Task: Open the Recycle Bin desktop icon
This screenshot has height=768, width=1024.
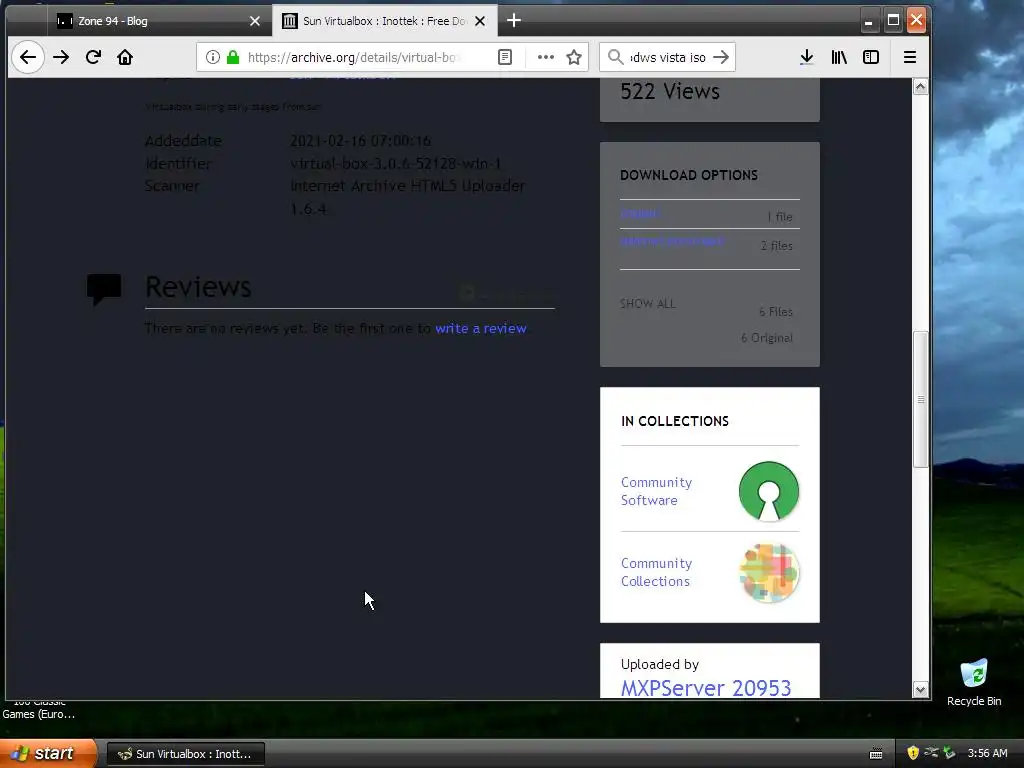Action: click(974, 682)
